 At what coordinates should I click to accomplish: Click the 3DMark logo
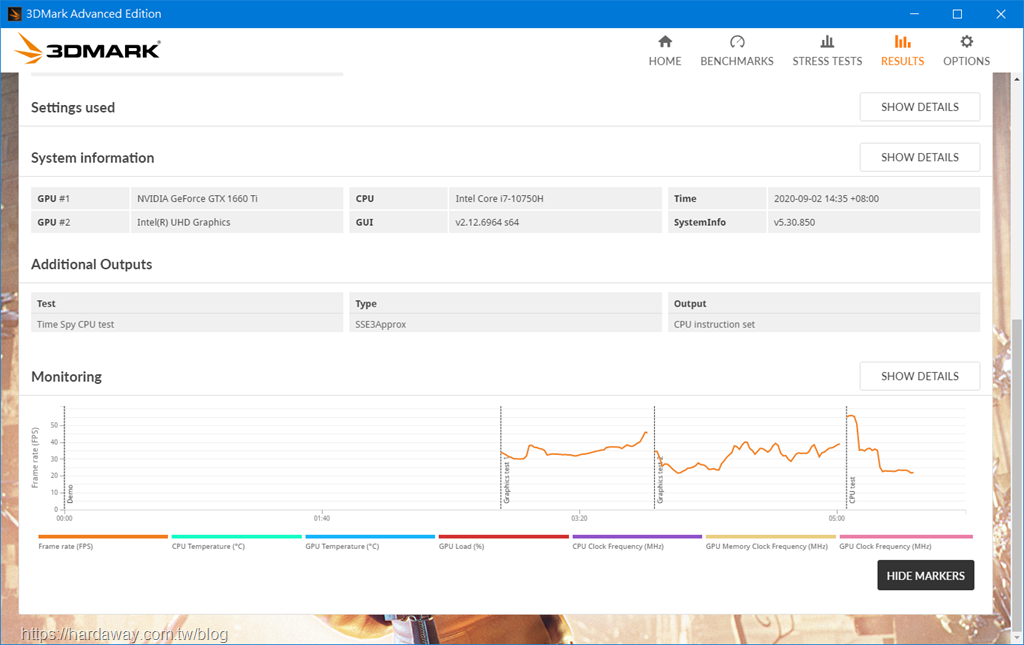click(87, 48)
